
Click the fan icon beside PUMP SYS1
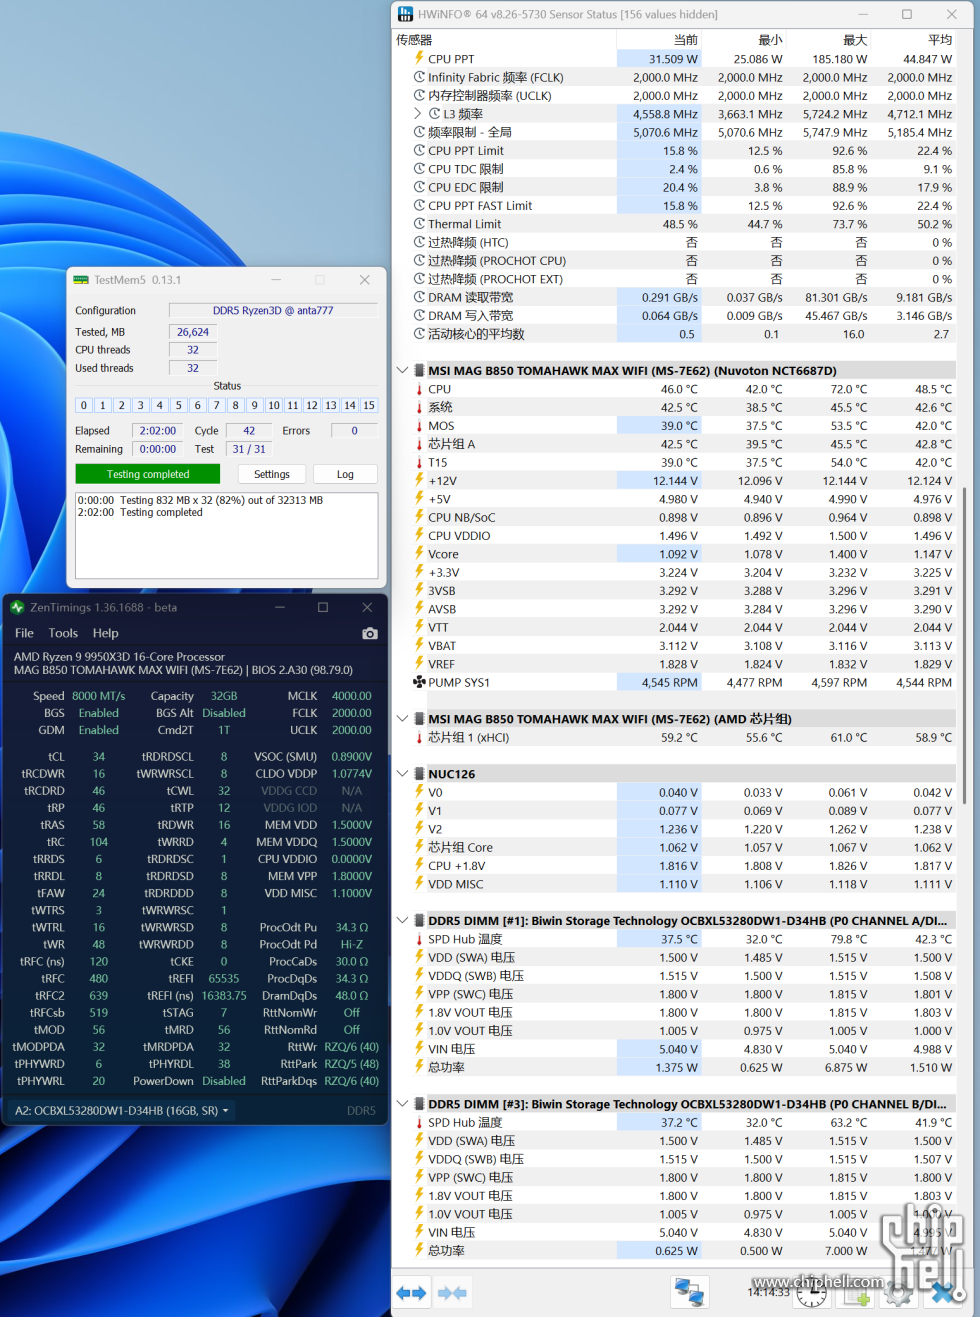tap(419, 682)
